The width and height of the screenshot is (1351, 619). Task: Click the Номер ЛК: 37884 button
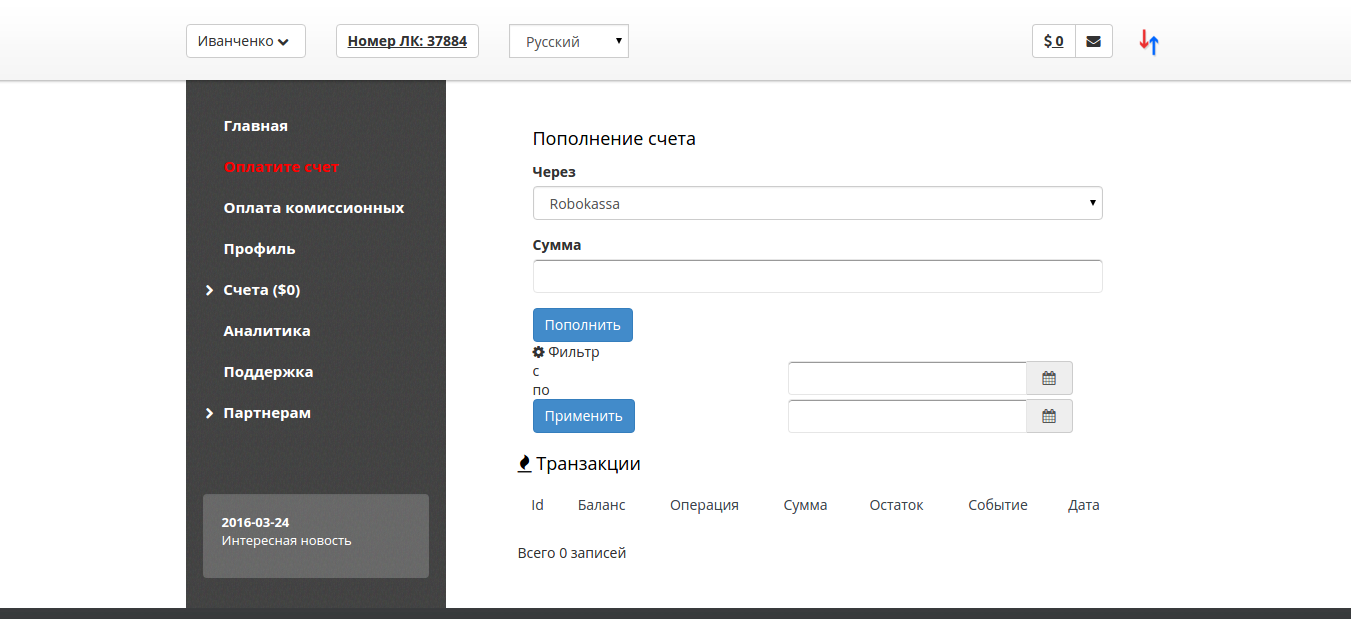[x=407, y=42]
